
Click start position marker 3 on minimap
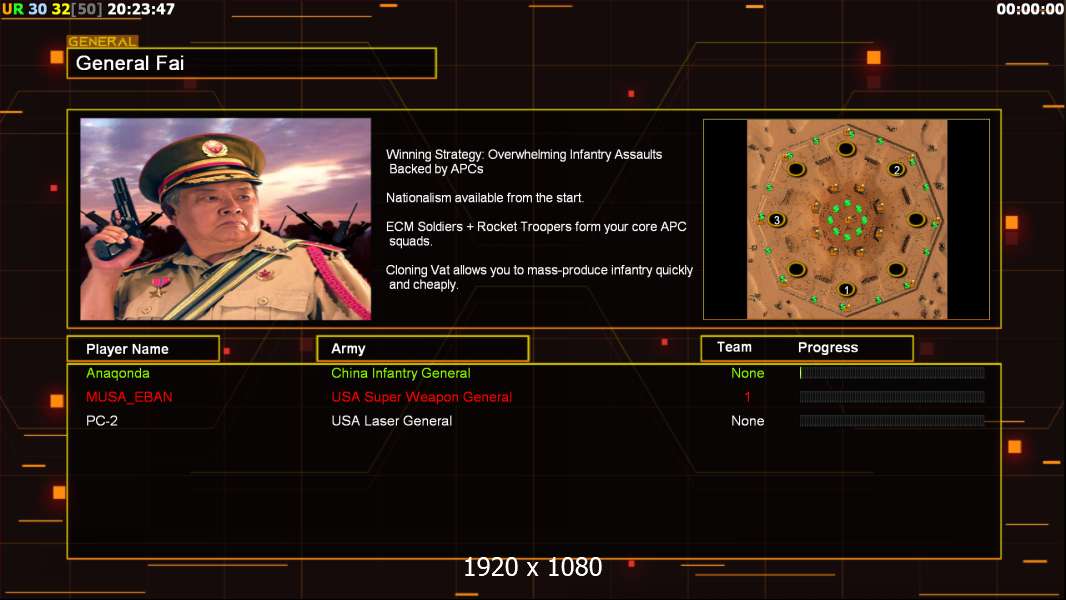coord(776,219)
